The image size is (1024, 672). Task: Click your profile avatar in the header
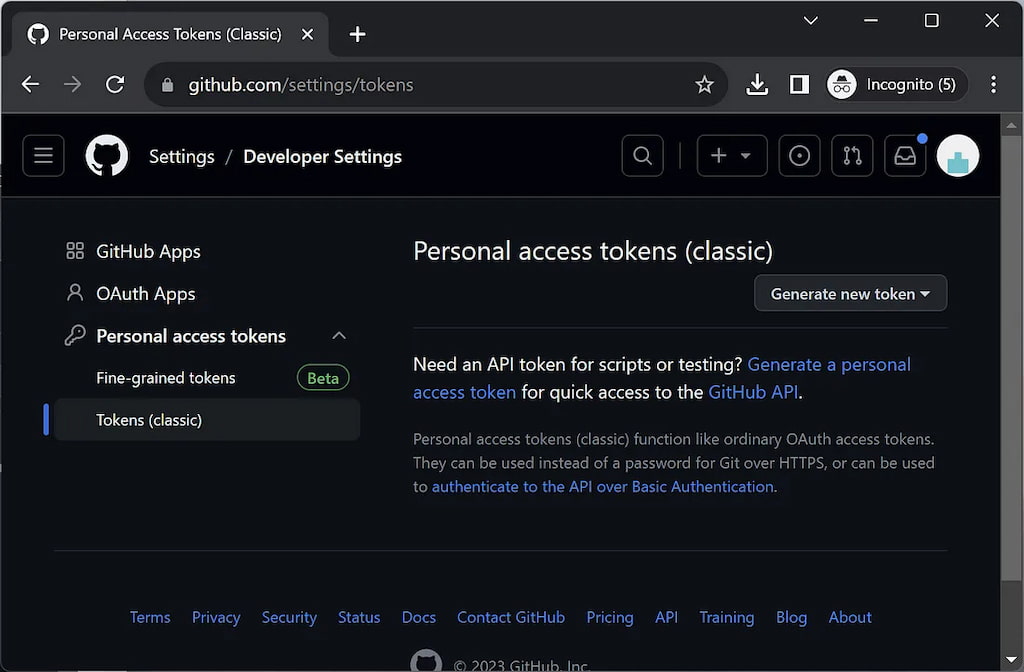coord(958,156)
